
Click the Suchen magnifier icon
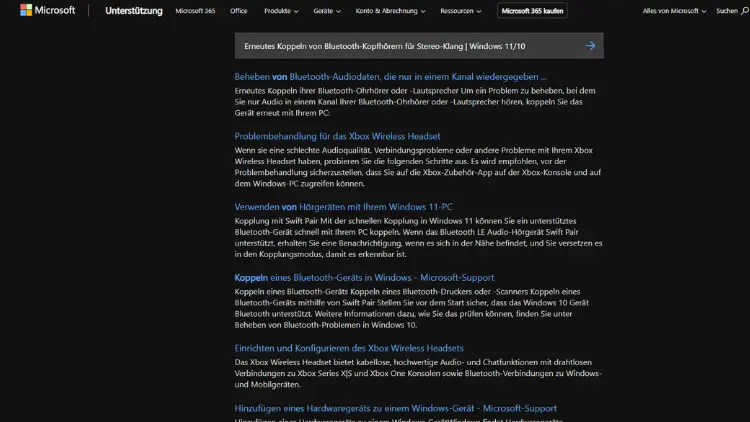(744, 11)
